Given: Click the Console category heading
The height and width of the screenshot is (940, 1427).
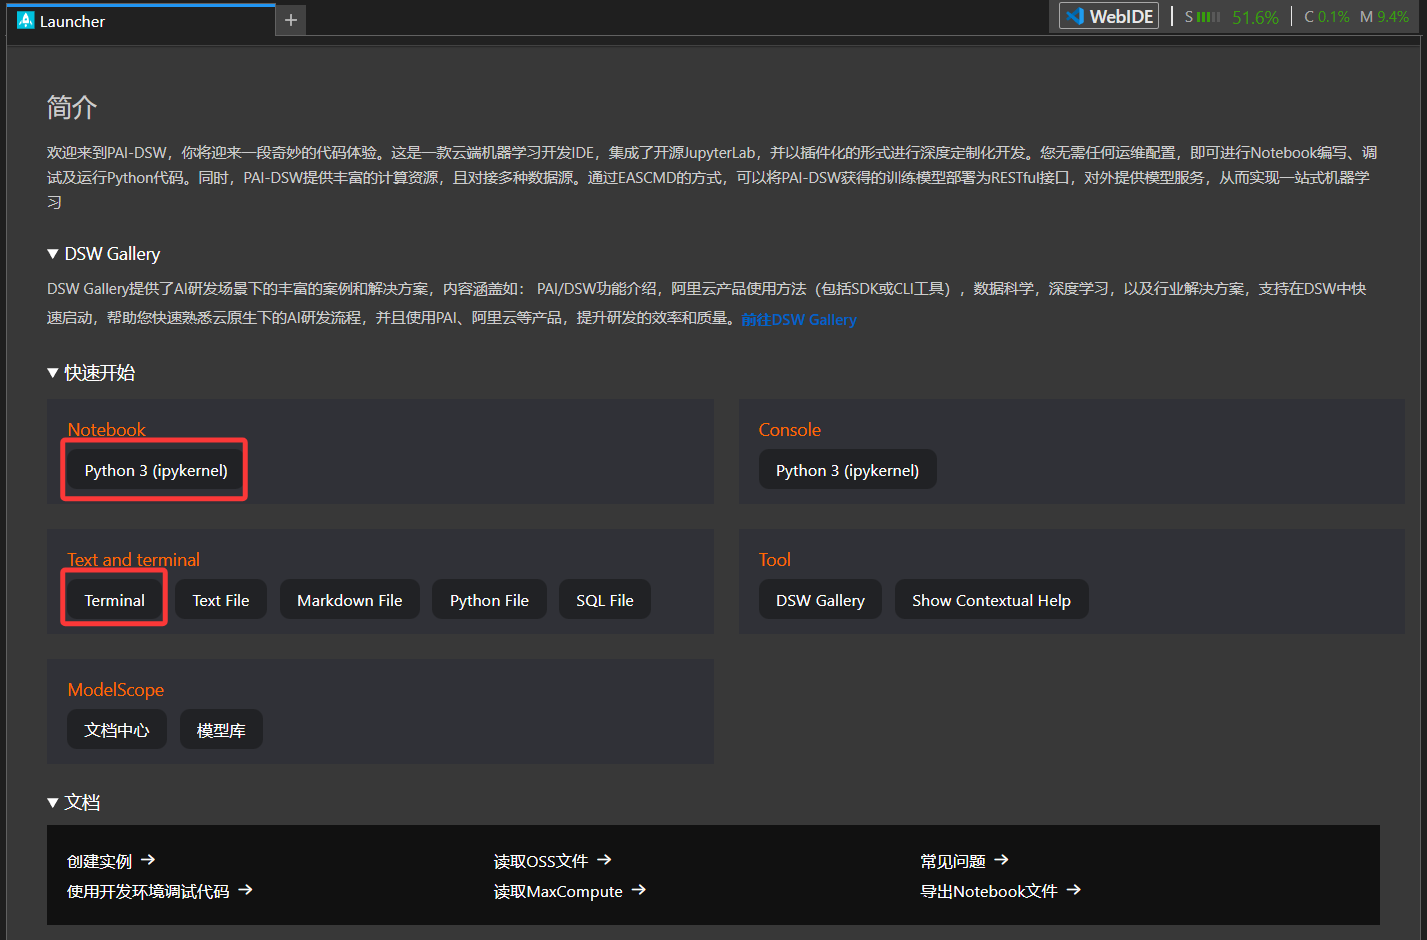Looking at the screenshot, I should 789,430.
